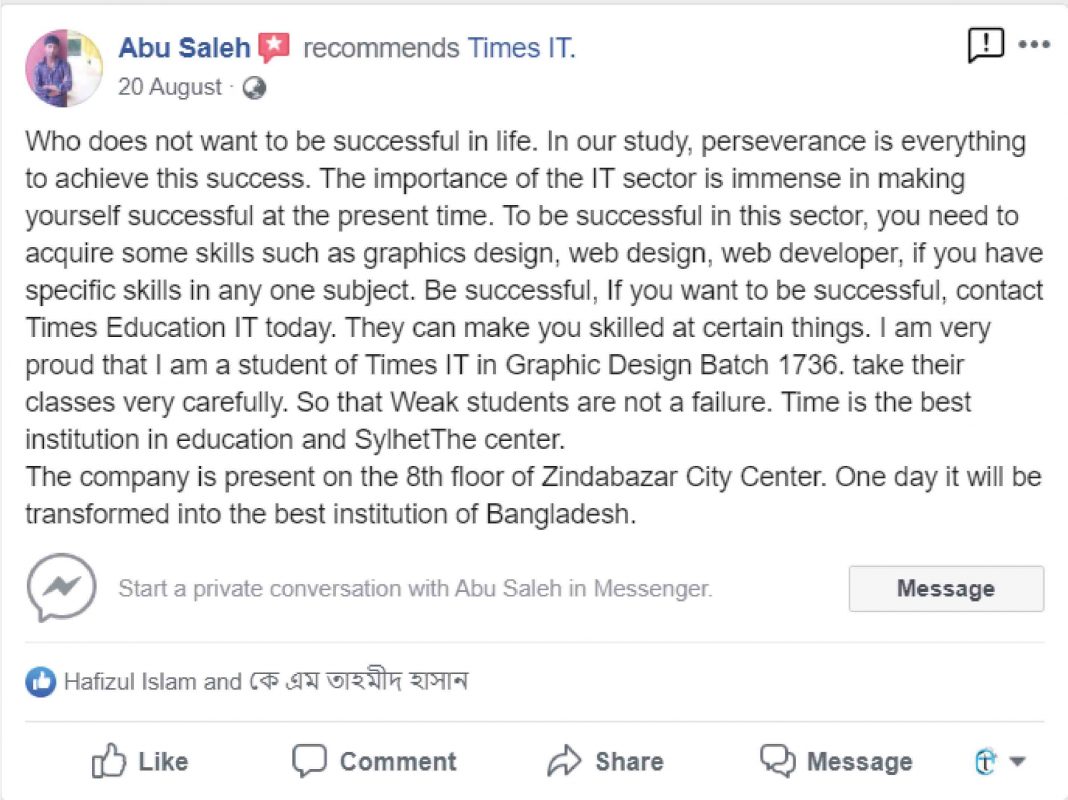This screenshot has height=800, width=1068.
Task: Expand the acting-as profile dropdown arrow
Action: click(1018, 762)
